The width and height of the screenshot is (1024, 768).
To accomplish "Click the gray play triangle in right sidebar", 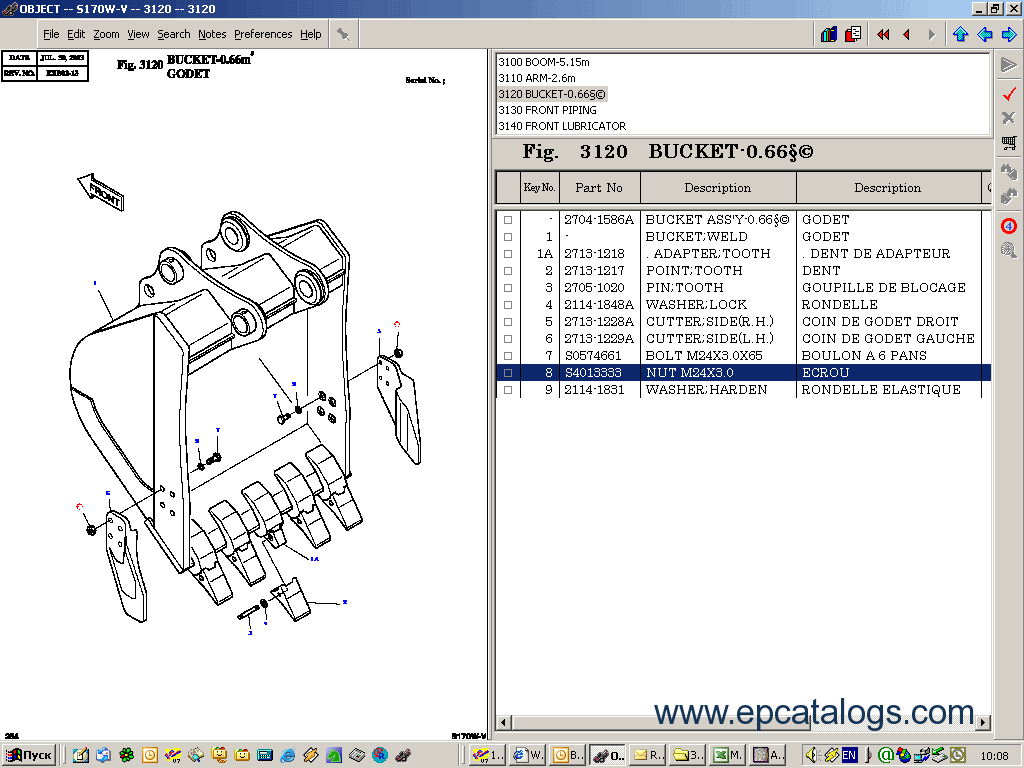I will tap(1009, 65).
